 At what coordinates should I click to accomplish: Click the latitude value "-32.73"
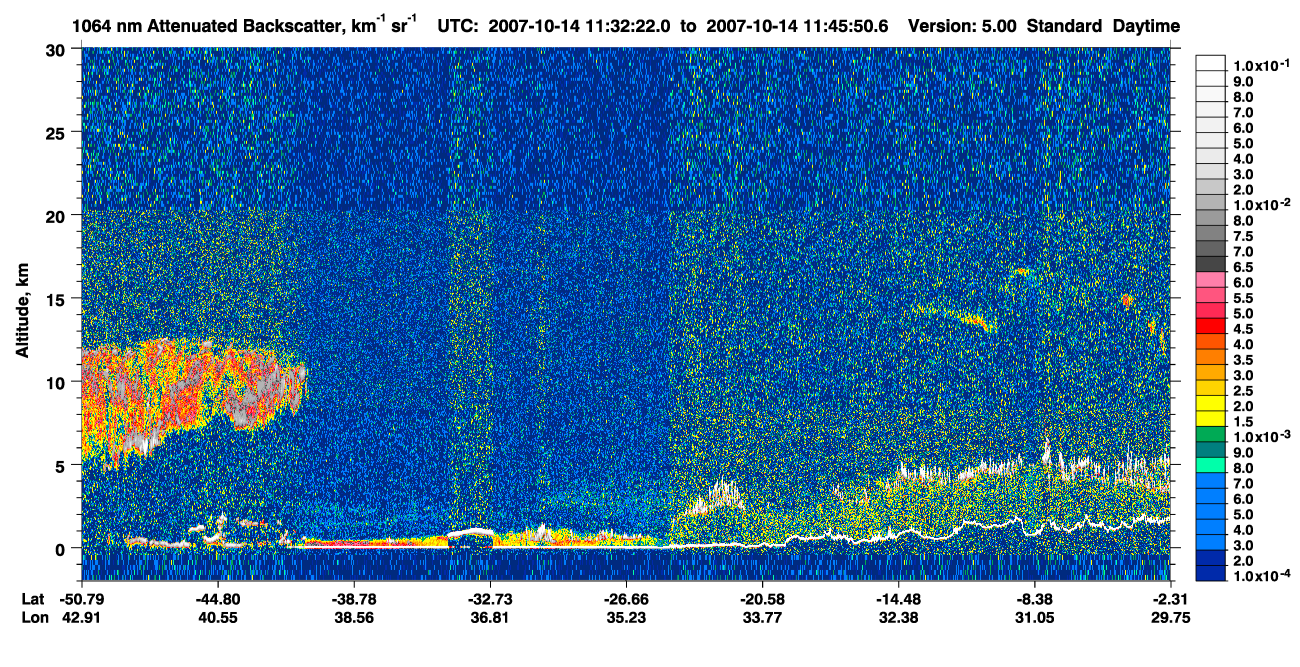click(489, 598)
